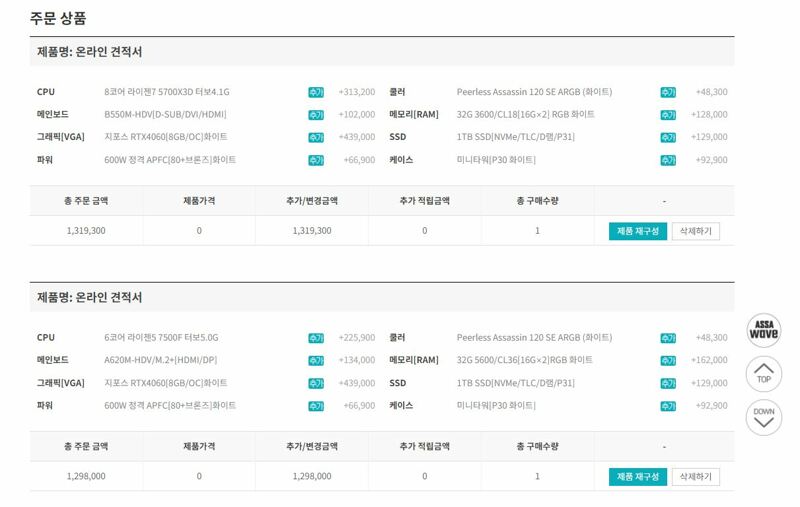Click 추가 badge next to 라이젠5 7500F CPU
Viewport: 800px width, 507px height.
316,338
